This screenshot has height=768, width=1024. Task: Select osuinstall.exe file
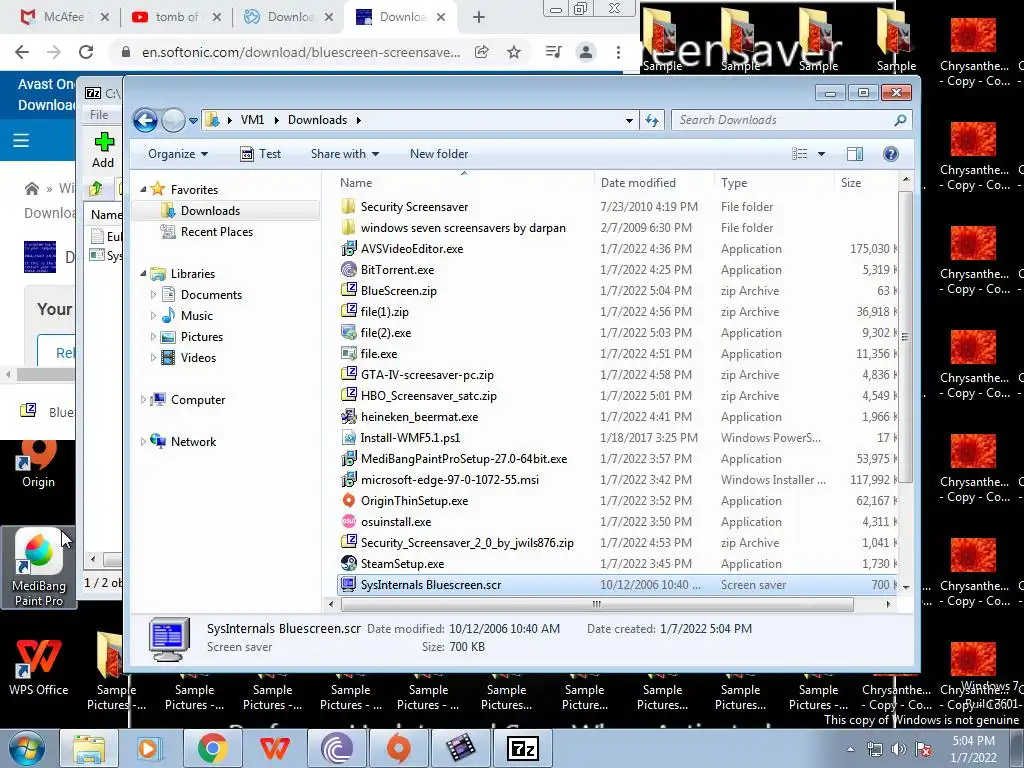(396, 522)
